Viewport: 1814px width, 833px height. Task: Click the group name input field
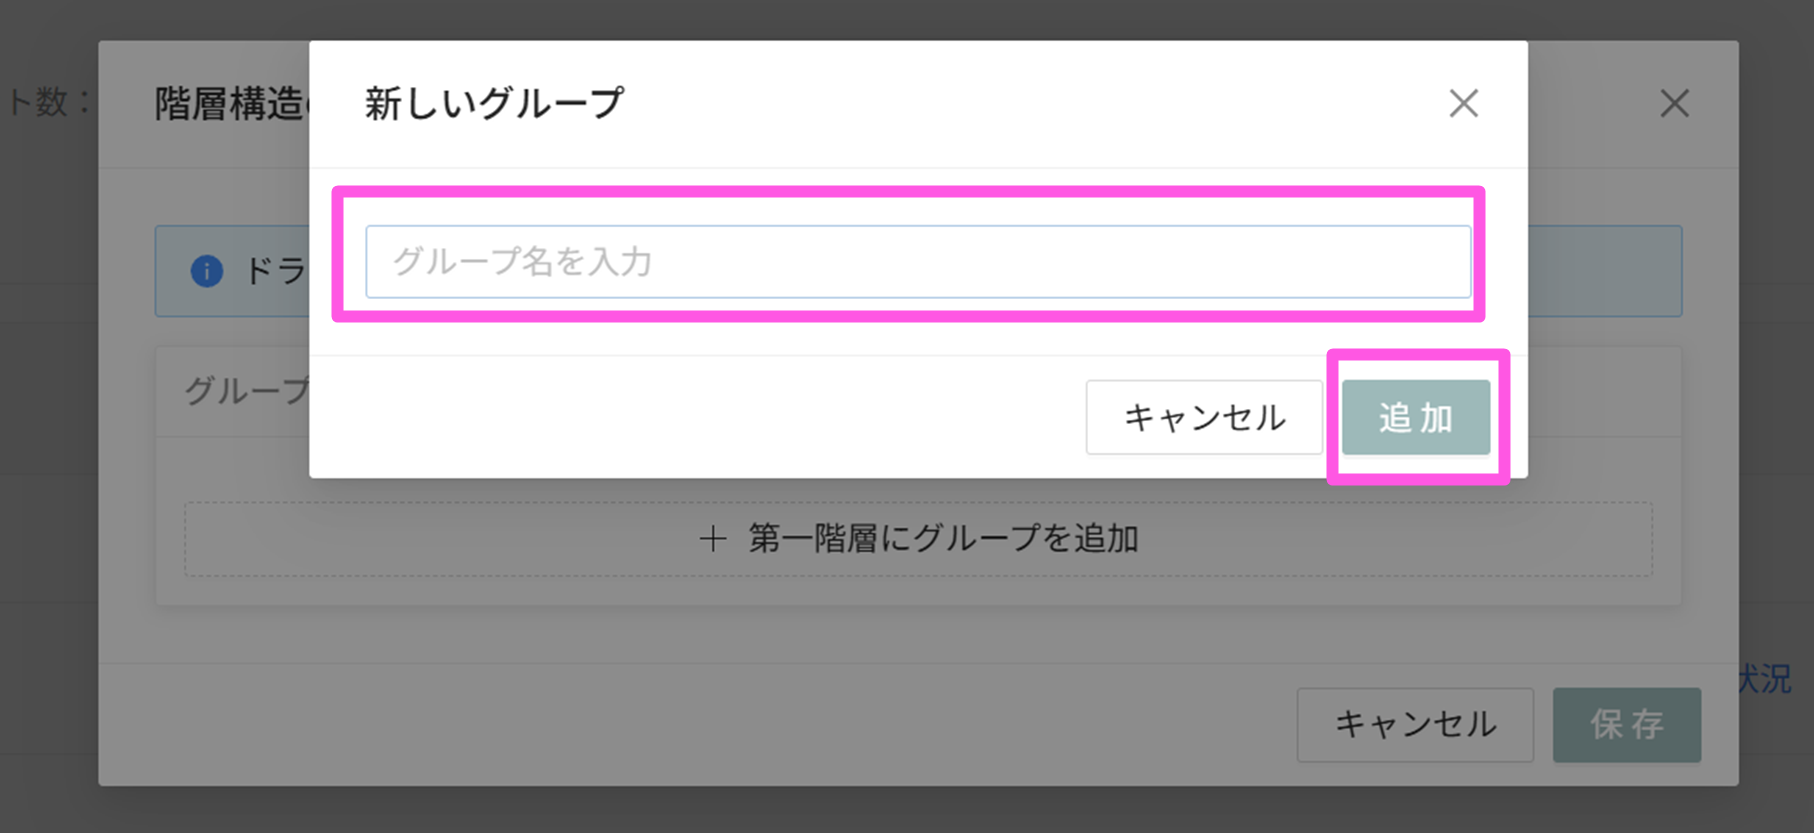[x=917, y=262]
